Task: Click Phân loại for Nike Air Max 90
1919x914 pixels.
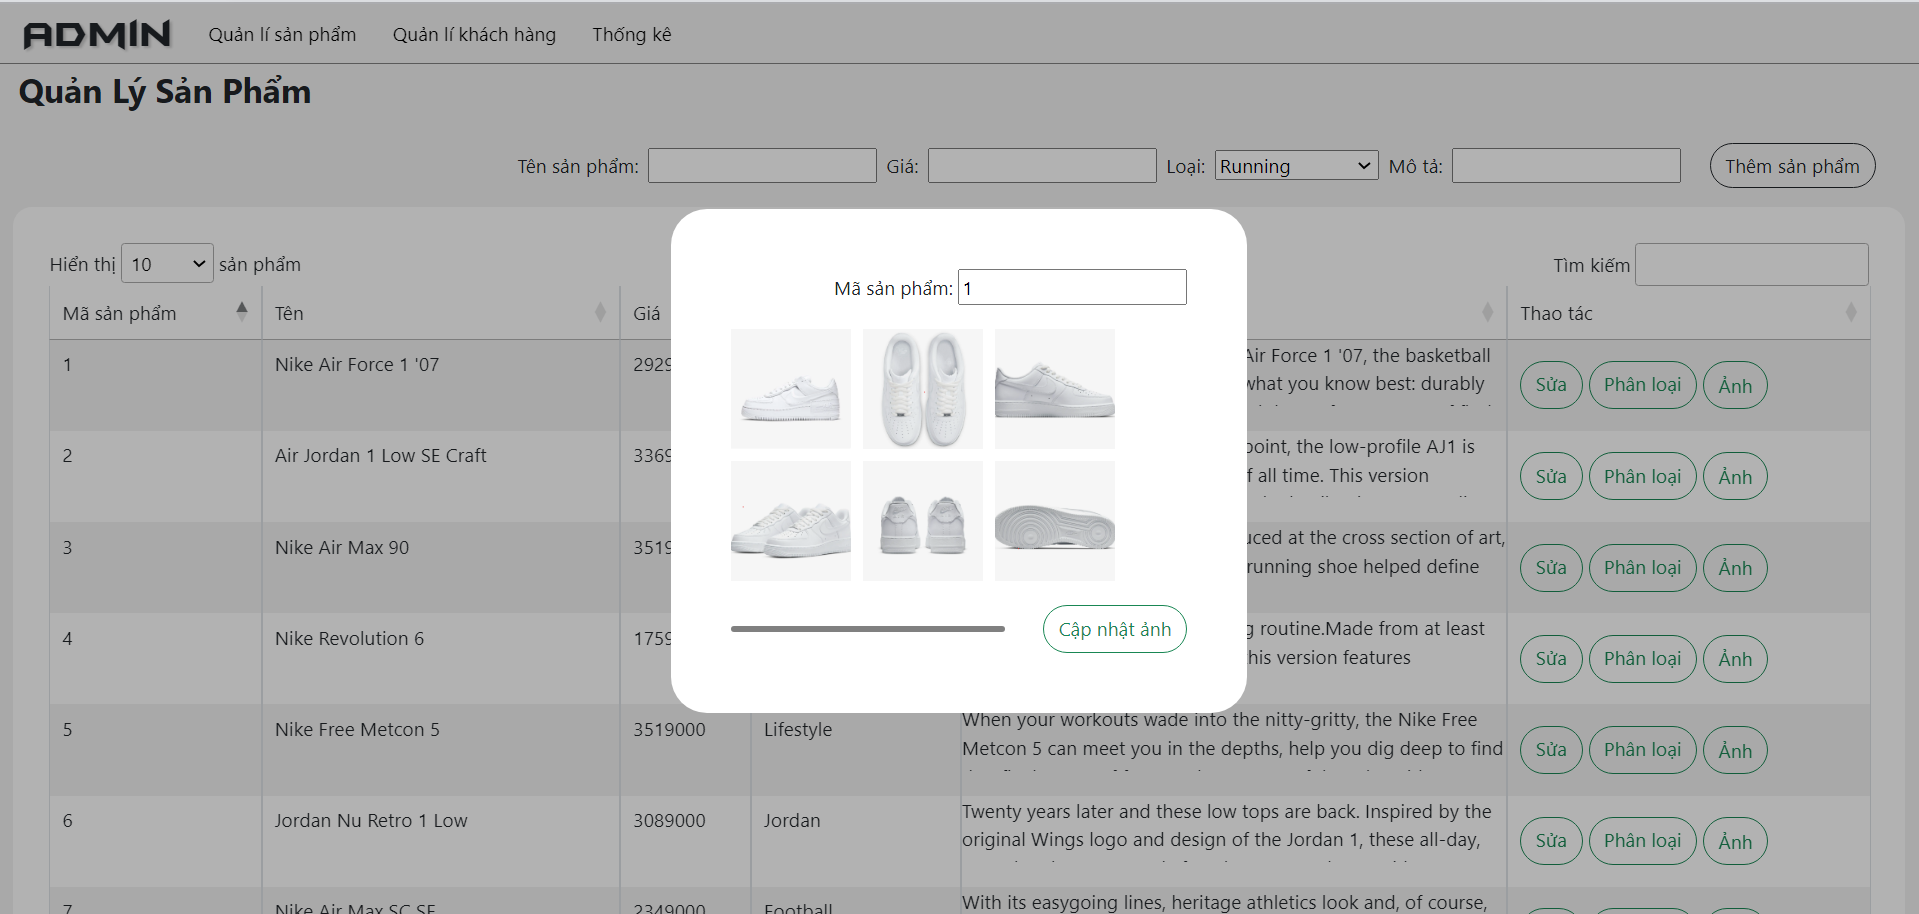Action: pyautogui.click(x=1642, y=568)
